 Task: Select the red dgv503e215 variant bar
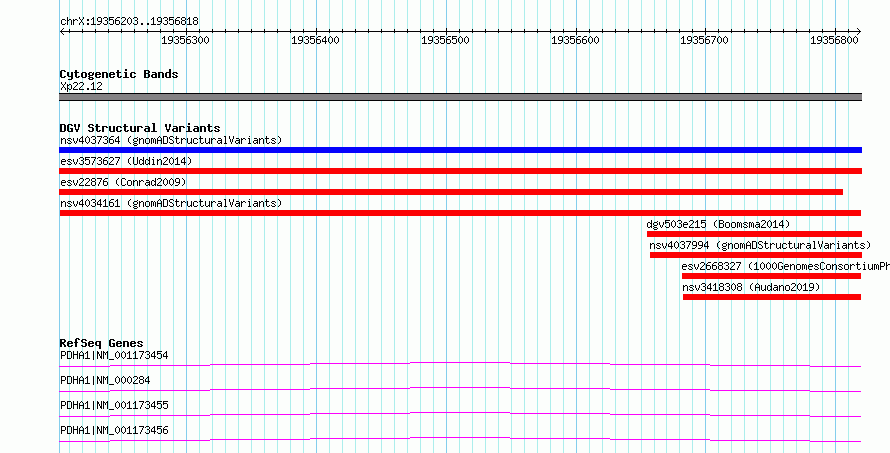754,234
